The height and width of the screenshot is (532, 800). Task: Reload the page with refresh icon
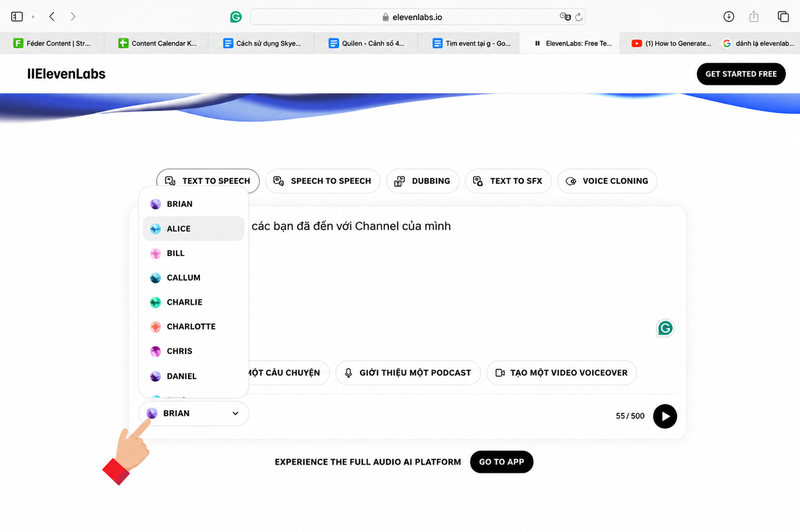click(579, 17)
